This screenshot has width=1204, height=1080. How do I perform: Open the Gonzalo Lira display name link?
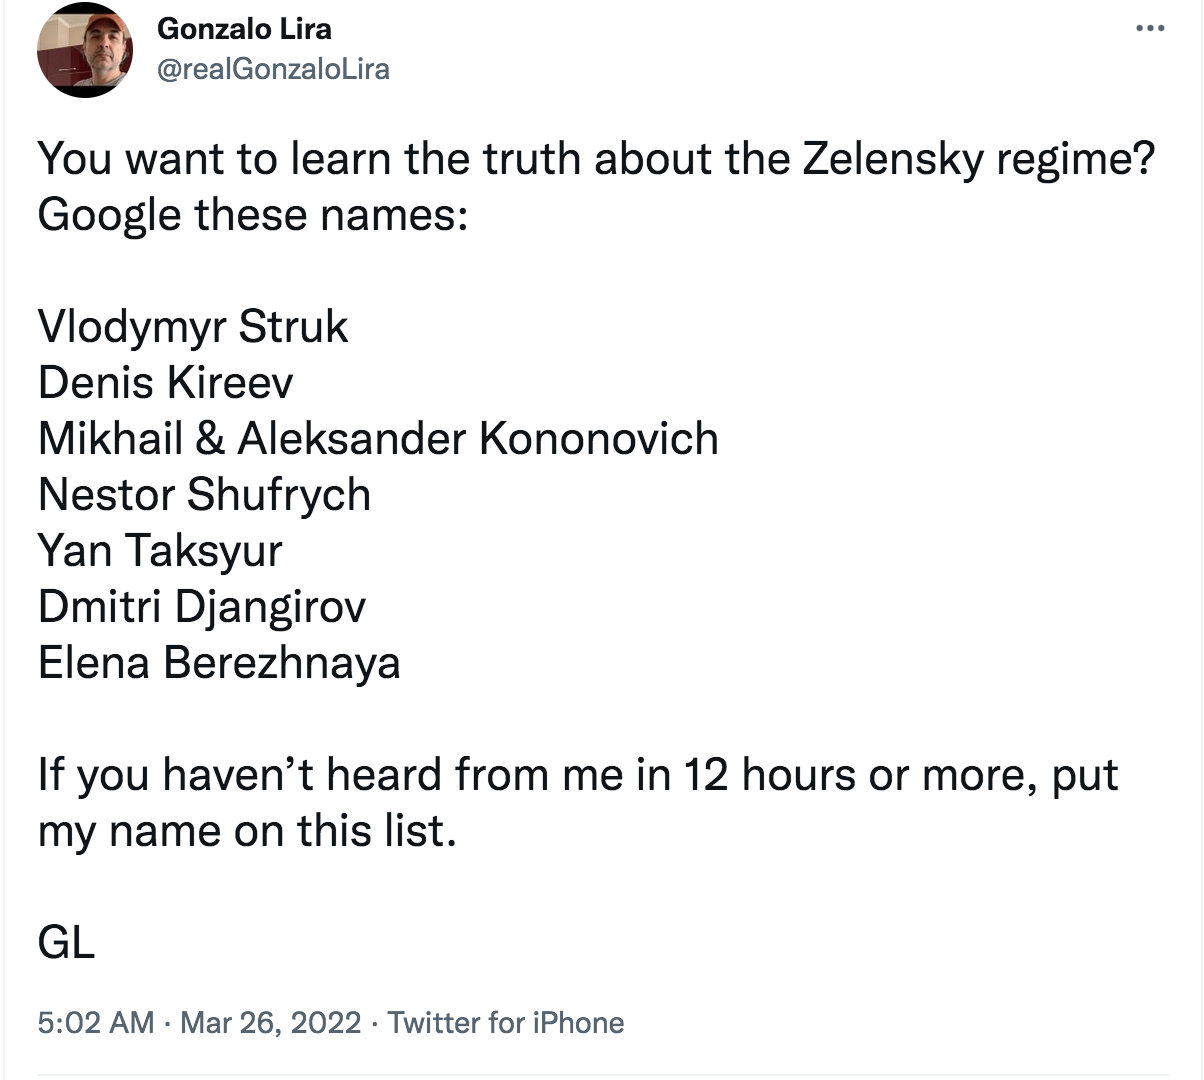tap(244, 28)
